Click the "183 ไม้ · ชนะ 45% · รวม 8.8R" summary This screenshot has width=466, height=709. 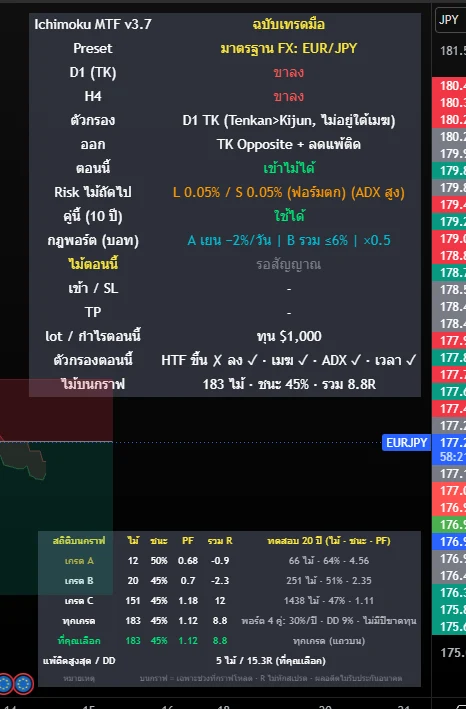(288, 384)
